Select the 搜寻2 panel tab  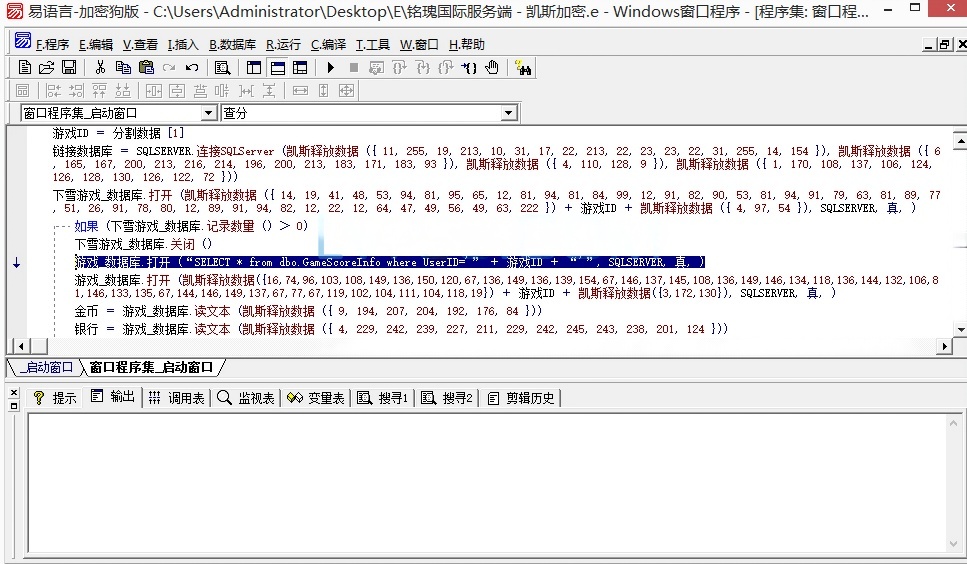point(447,398)
